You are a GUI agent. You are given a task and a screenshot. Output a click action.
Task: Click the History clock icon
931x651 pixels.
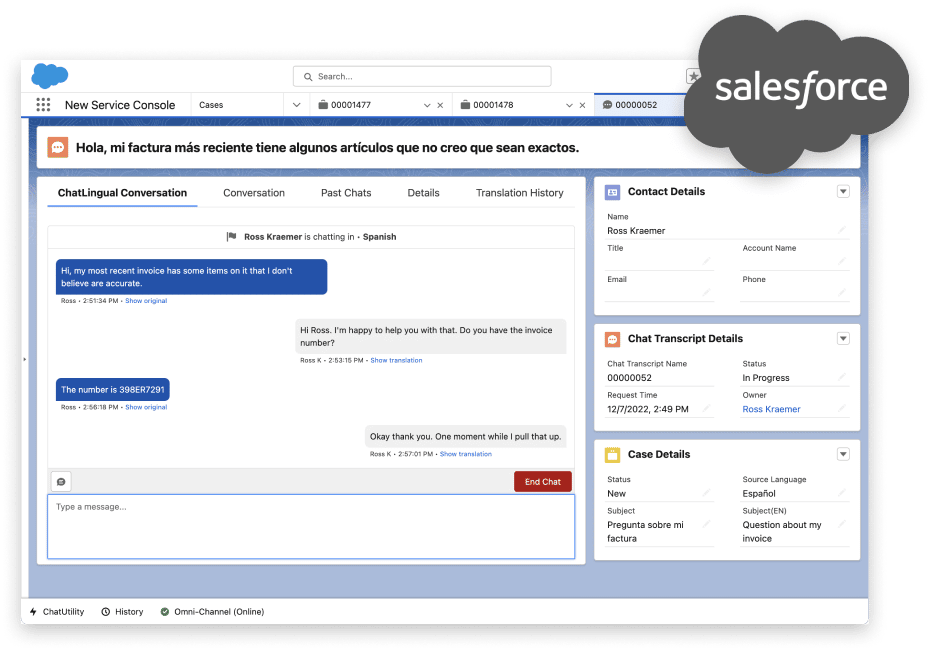click(x=106, y=611)
